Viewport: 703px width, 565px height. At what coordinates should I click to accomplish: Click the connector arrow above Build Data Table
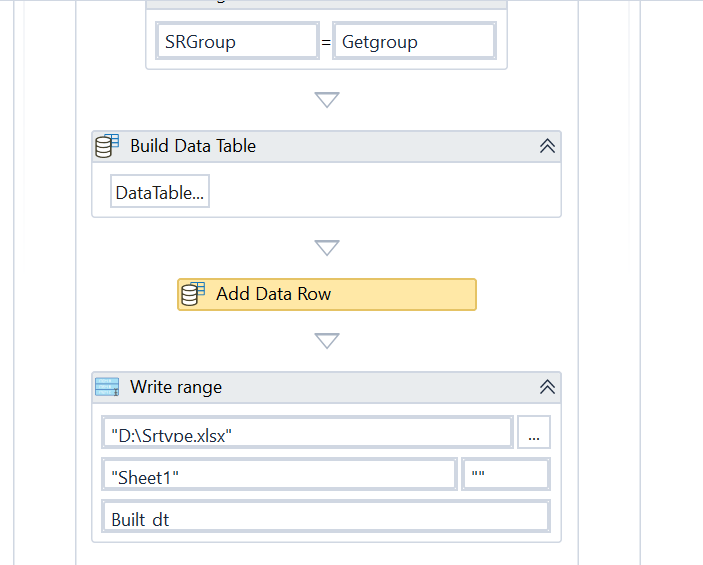pyautogui.click(x=327, y=100)
